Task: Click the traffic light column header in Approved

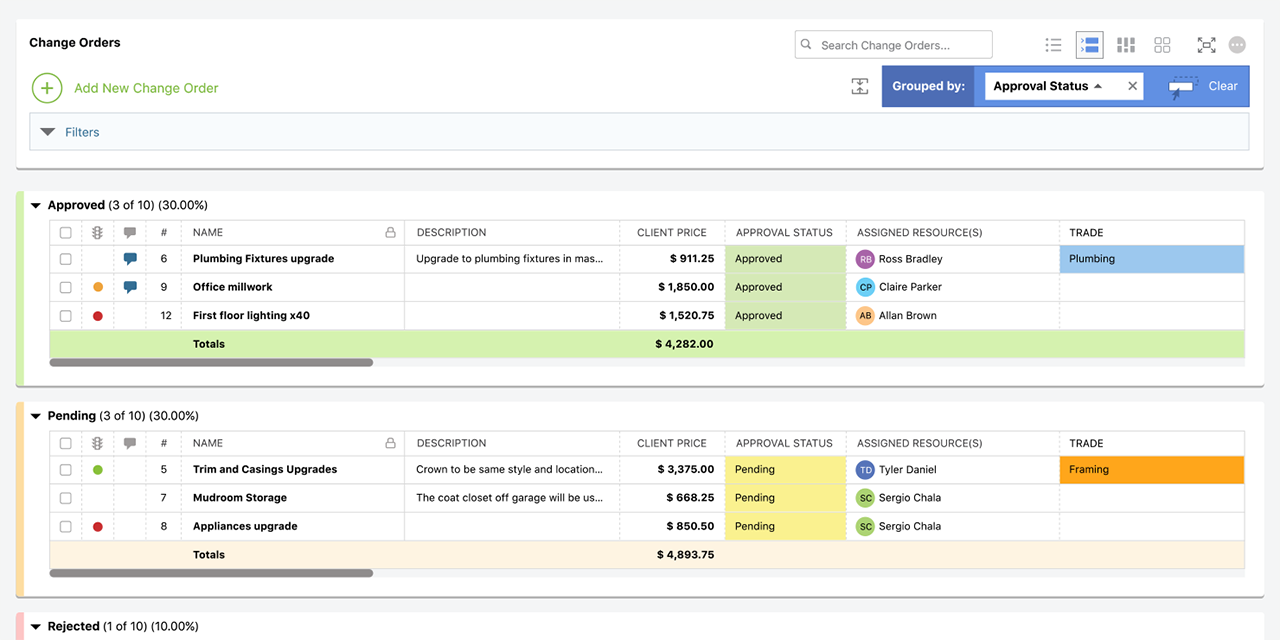Action: point(98,233)
